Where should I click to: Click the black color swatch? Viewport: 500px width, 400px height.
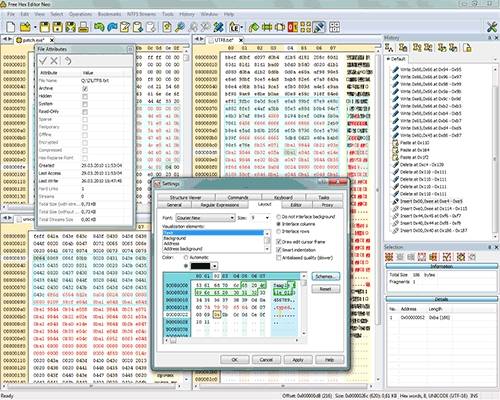[200, 266]
